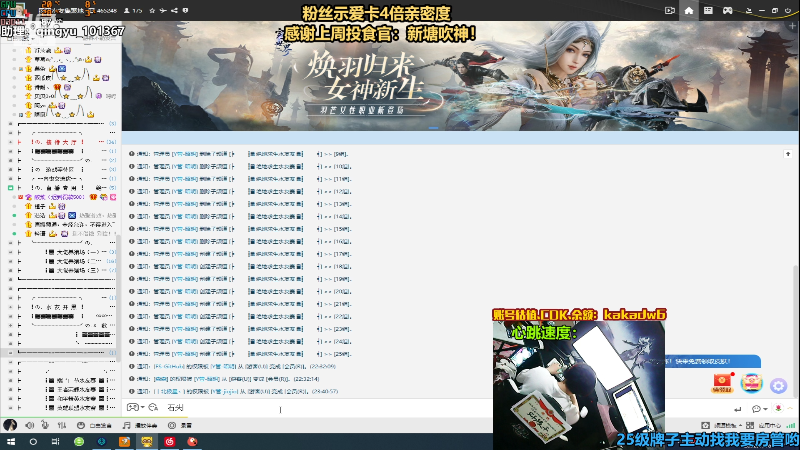The image size is (800, 450).
Task: Open the treasure chest activity icon
Action: tap(751, 383)
